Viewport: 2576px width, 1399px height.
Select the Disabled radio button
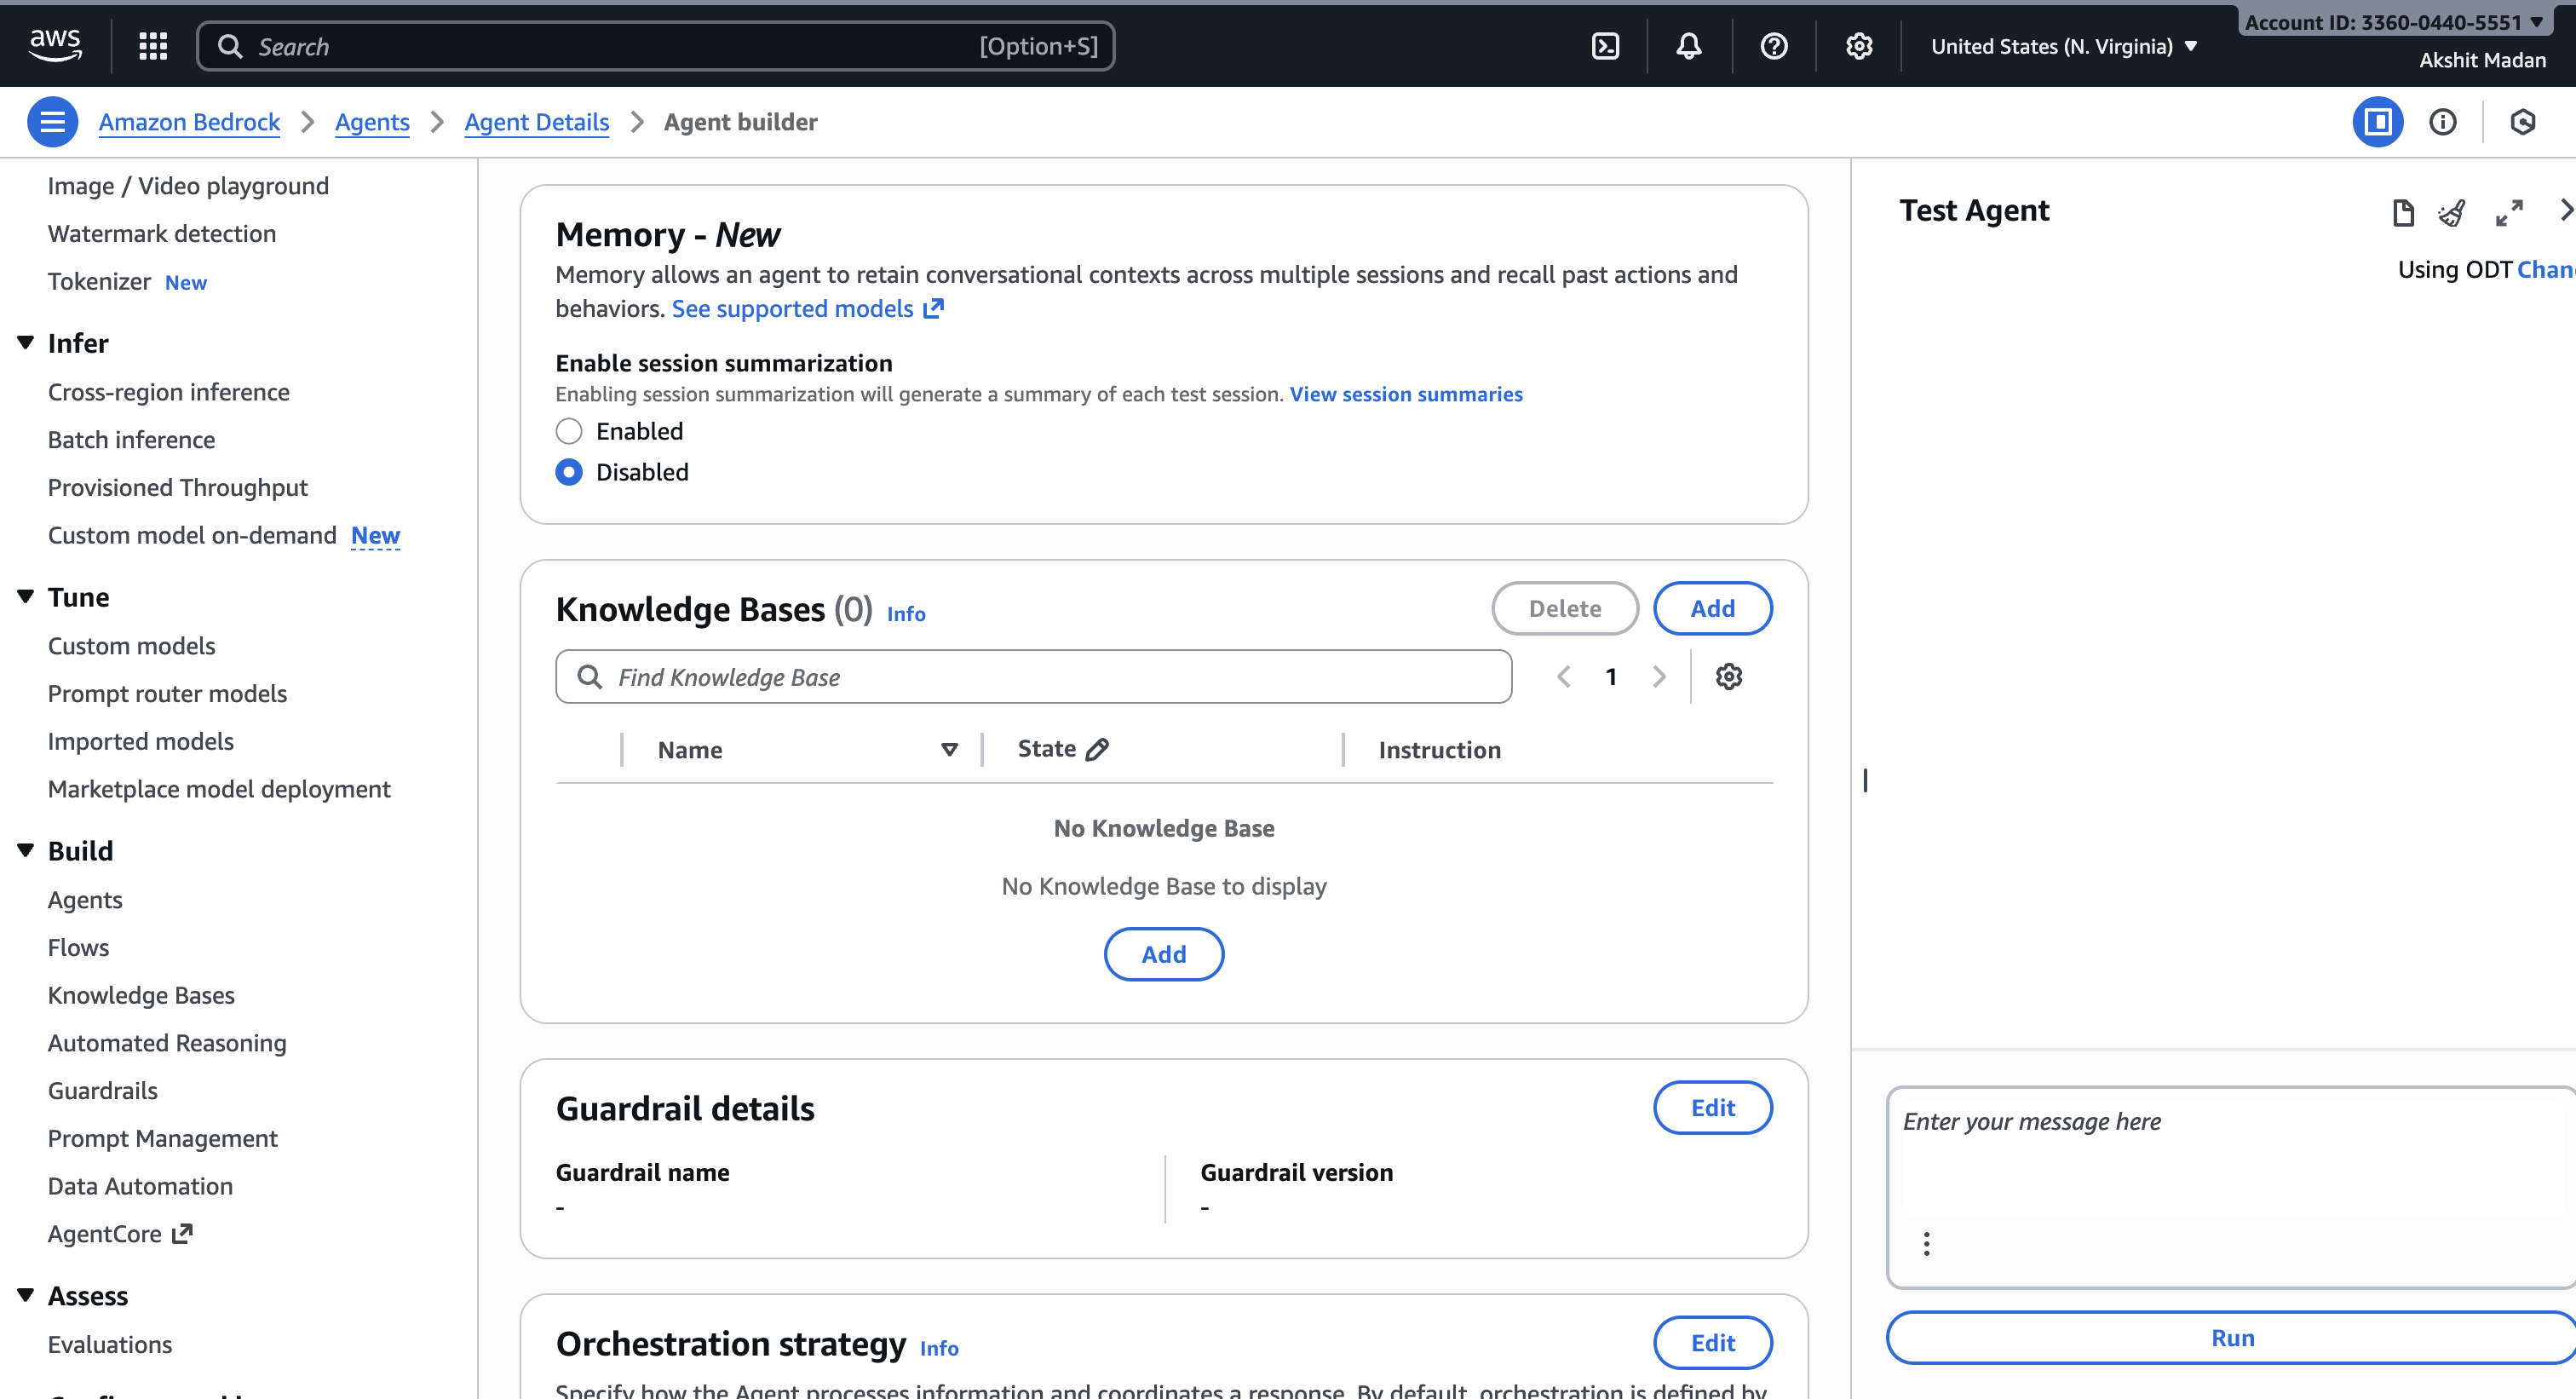[x=569, y=472]
